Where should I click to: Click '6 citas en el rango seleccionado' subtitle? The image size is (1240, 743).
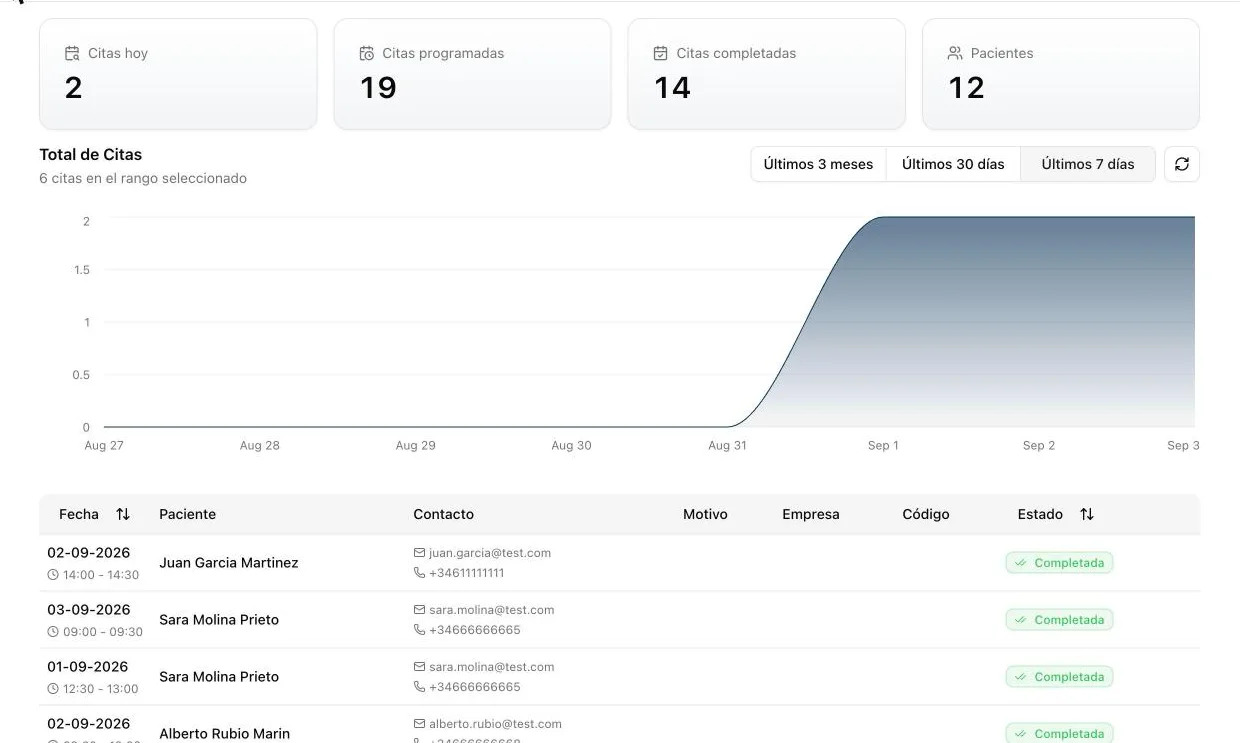click(143, 179)
